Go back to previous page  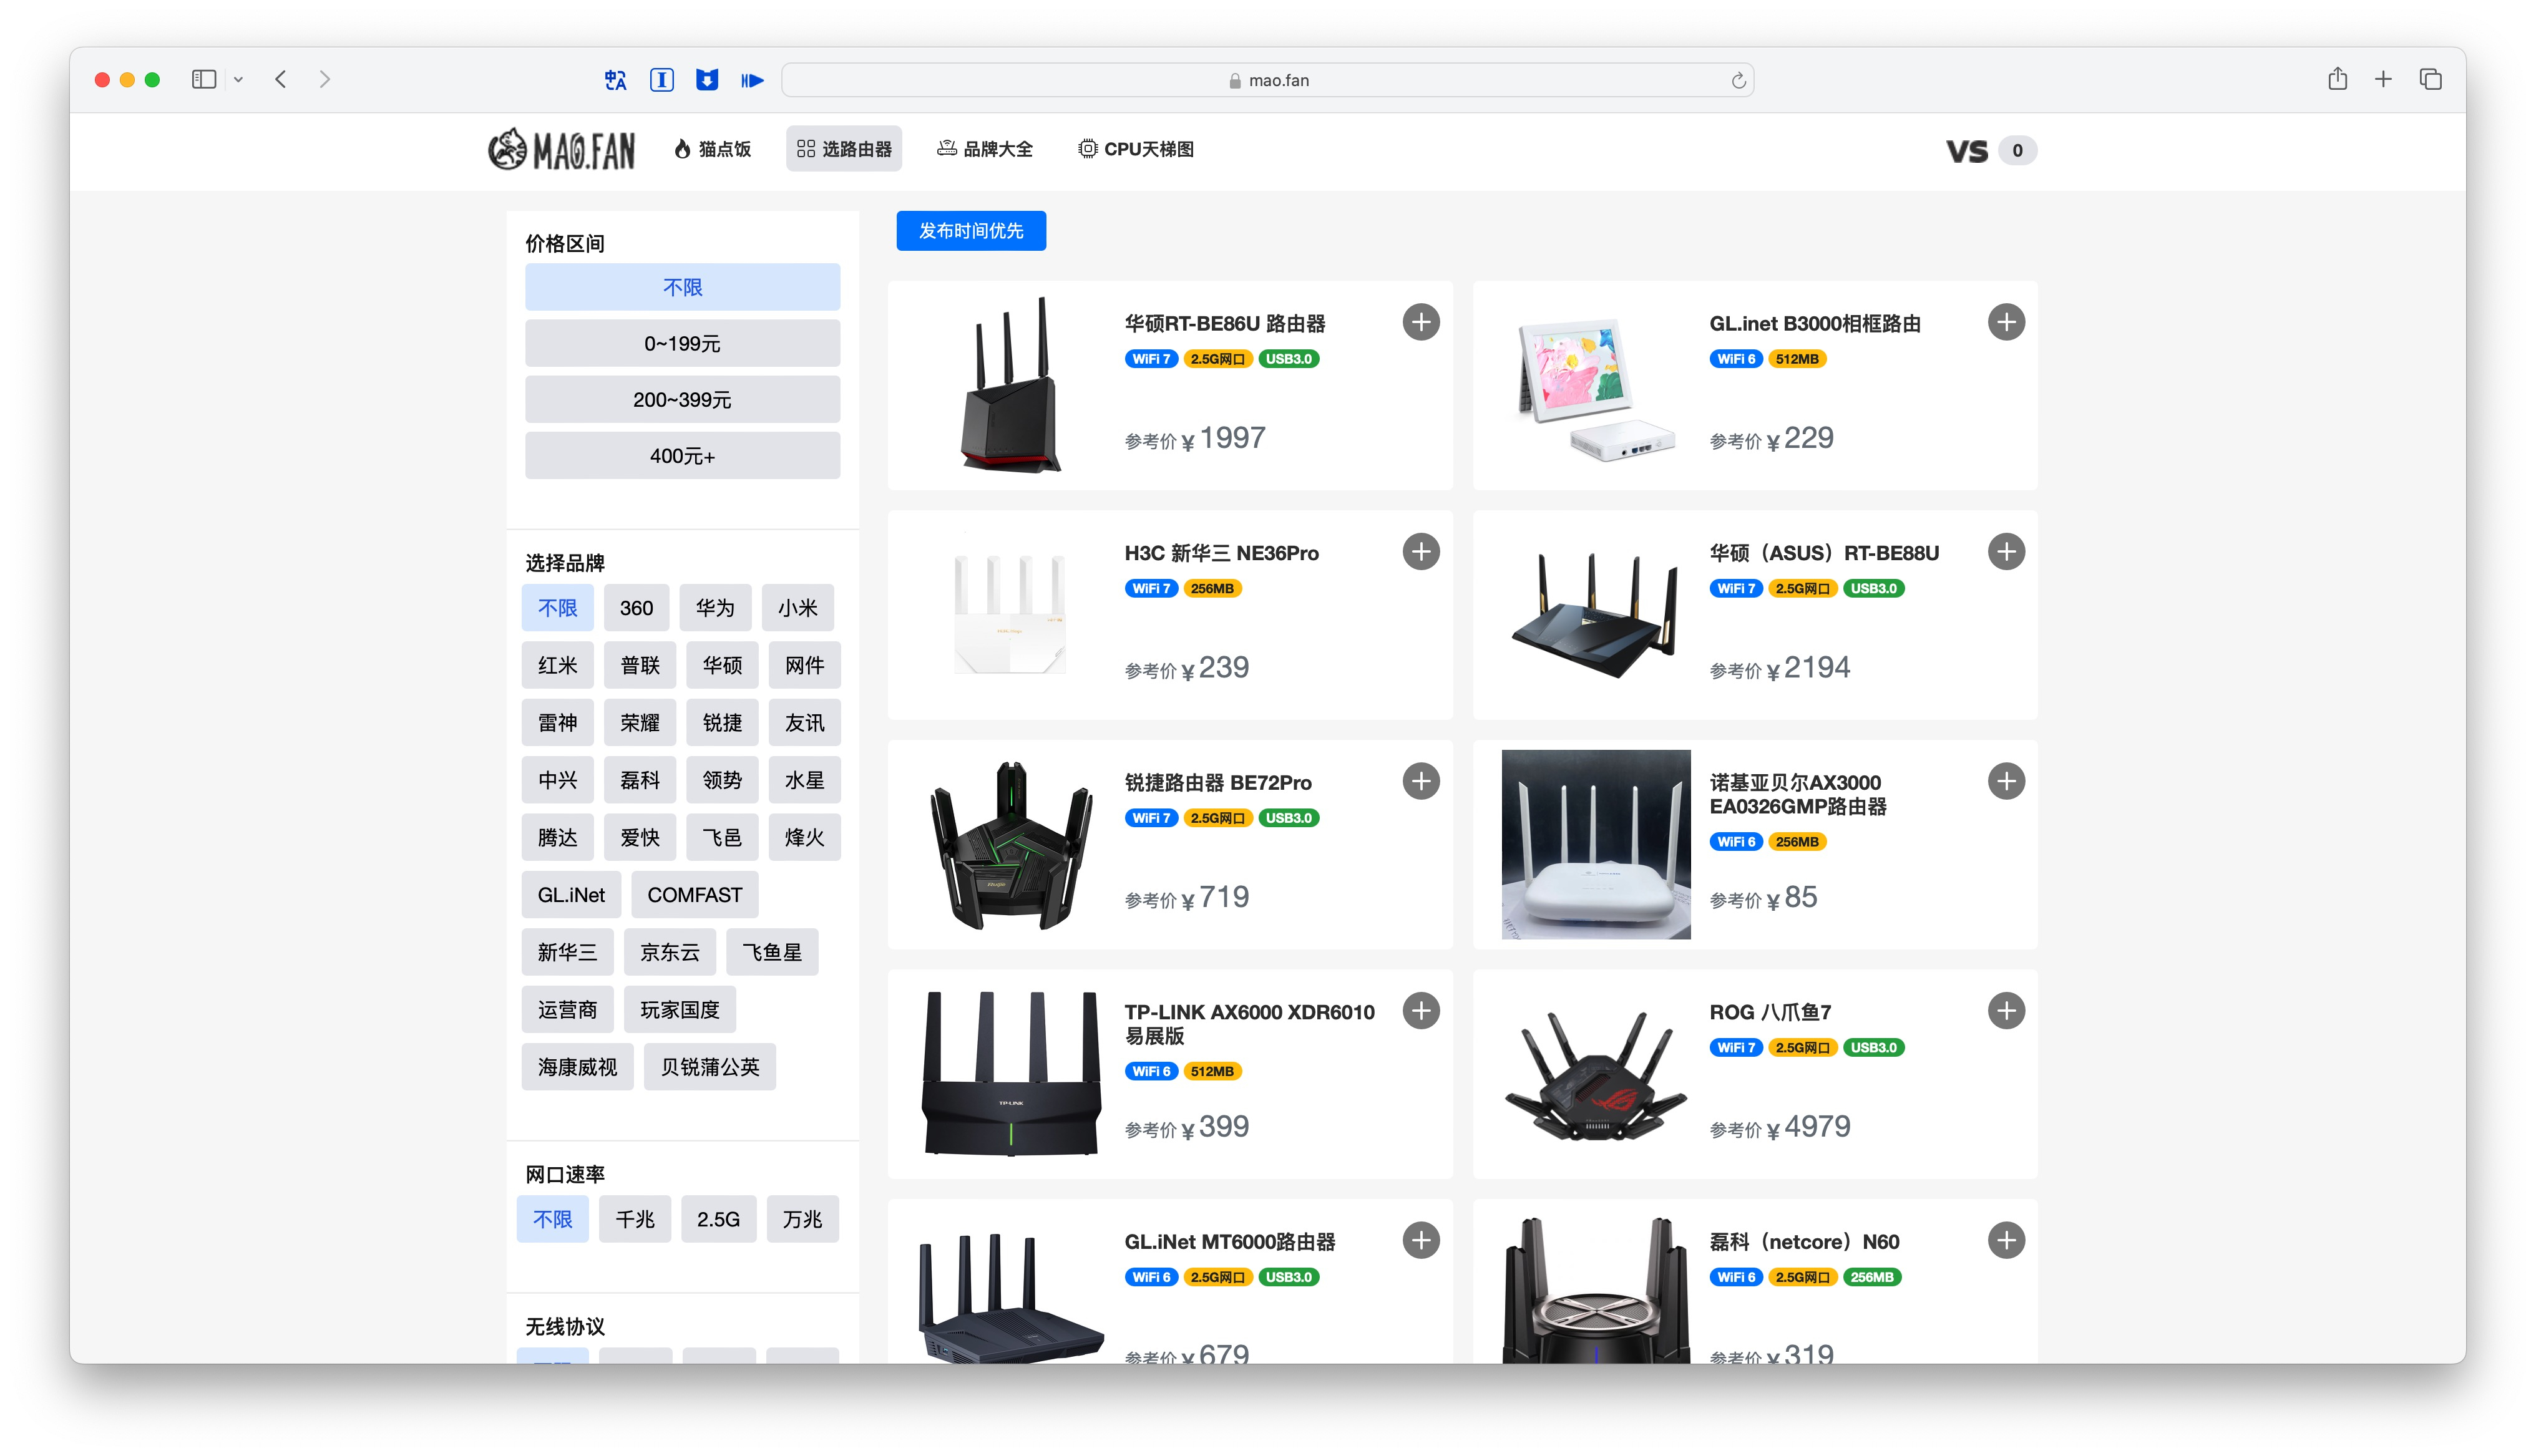281,79
